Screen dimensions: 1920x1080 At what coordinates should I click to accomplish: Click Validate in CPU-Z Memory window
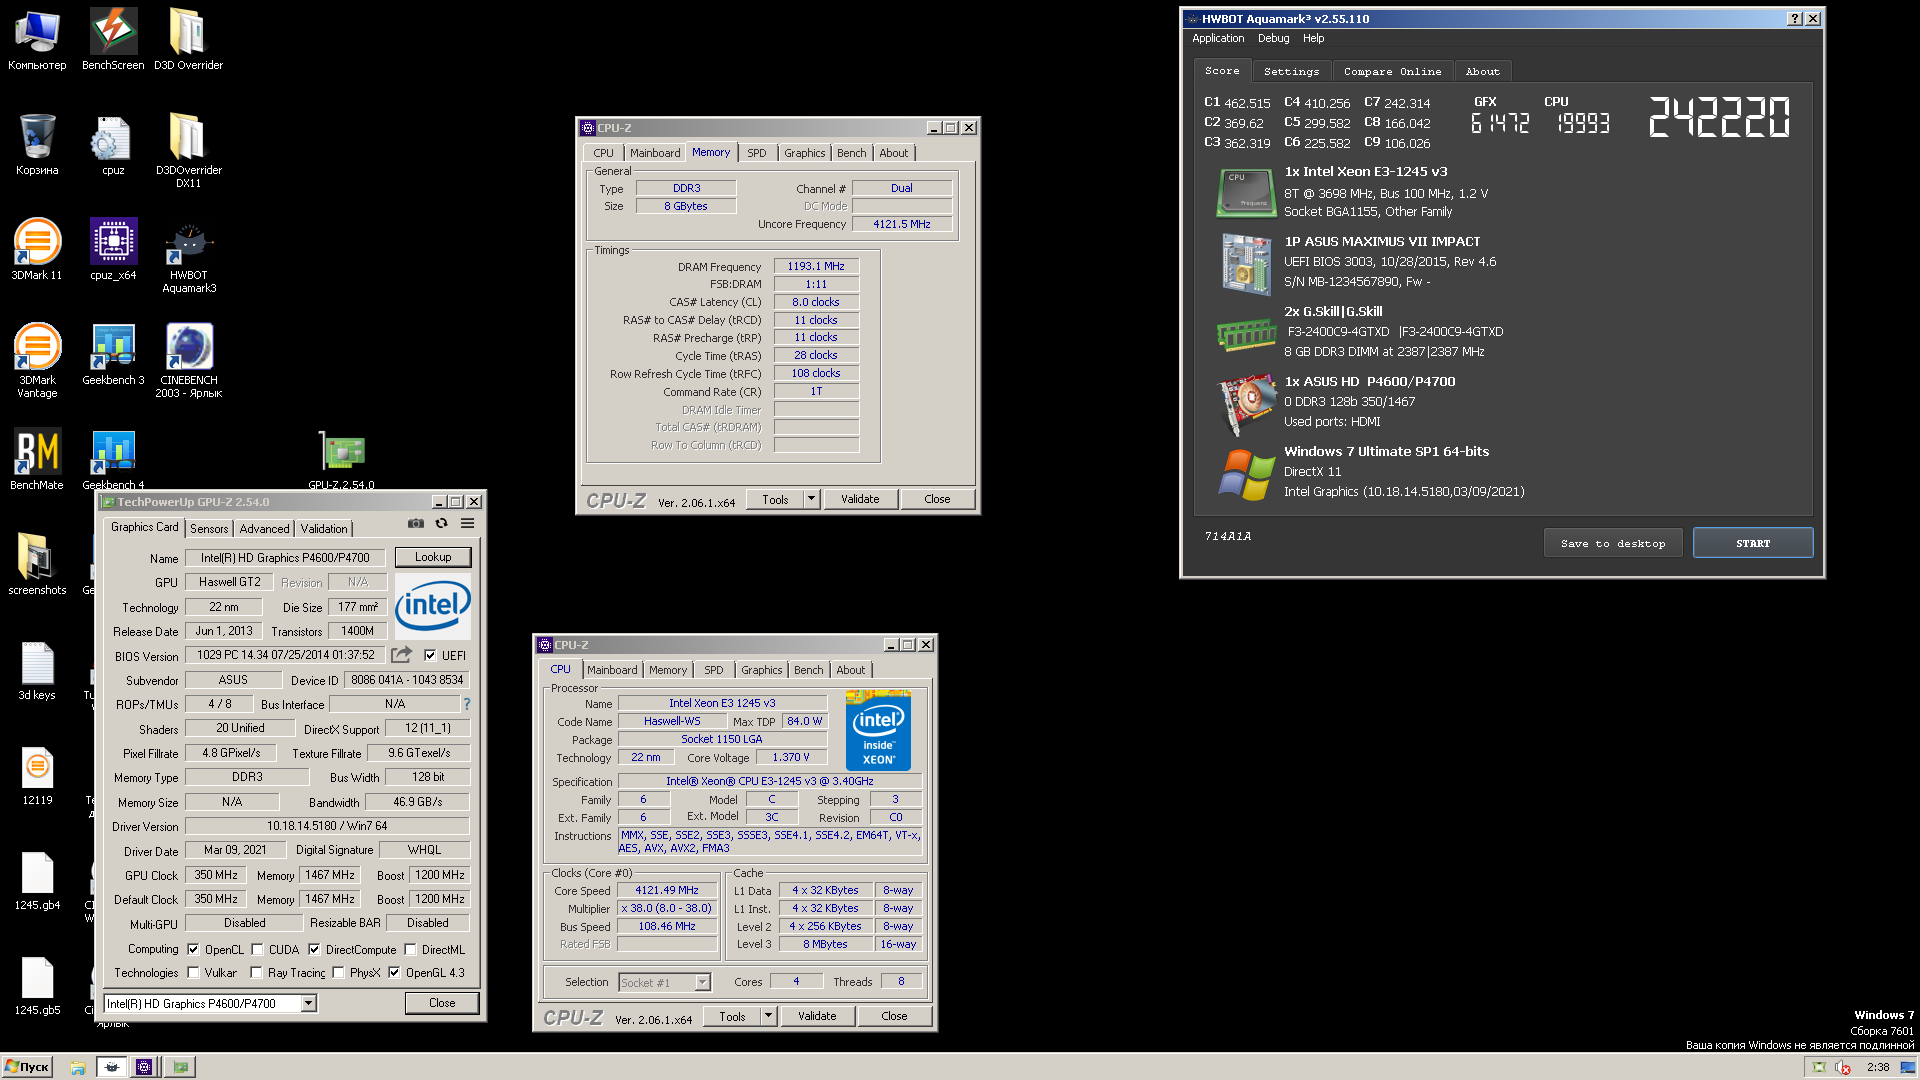pyautogui.click(x=860, y=499)
